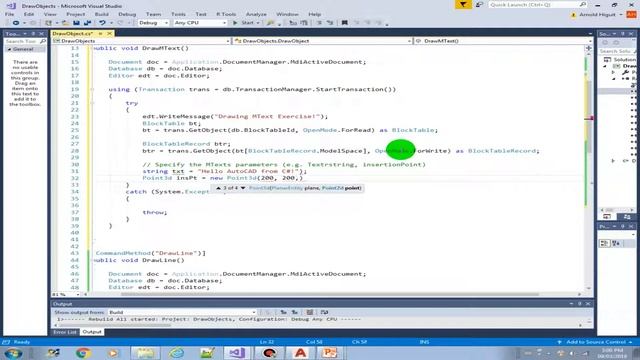Screen dimensions: 640x360
Task: Click previous overload arrow in signature tooltip
Action: point(218,188)
